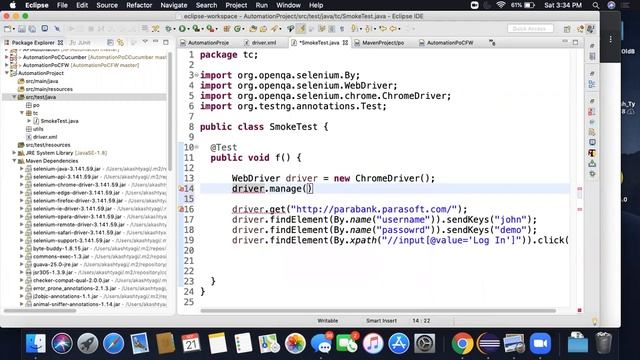Click the editor horizontal scrollbar
The image size is (640, 360).
(x=378, y=311)
